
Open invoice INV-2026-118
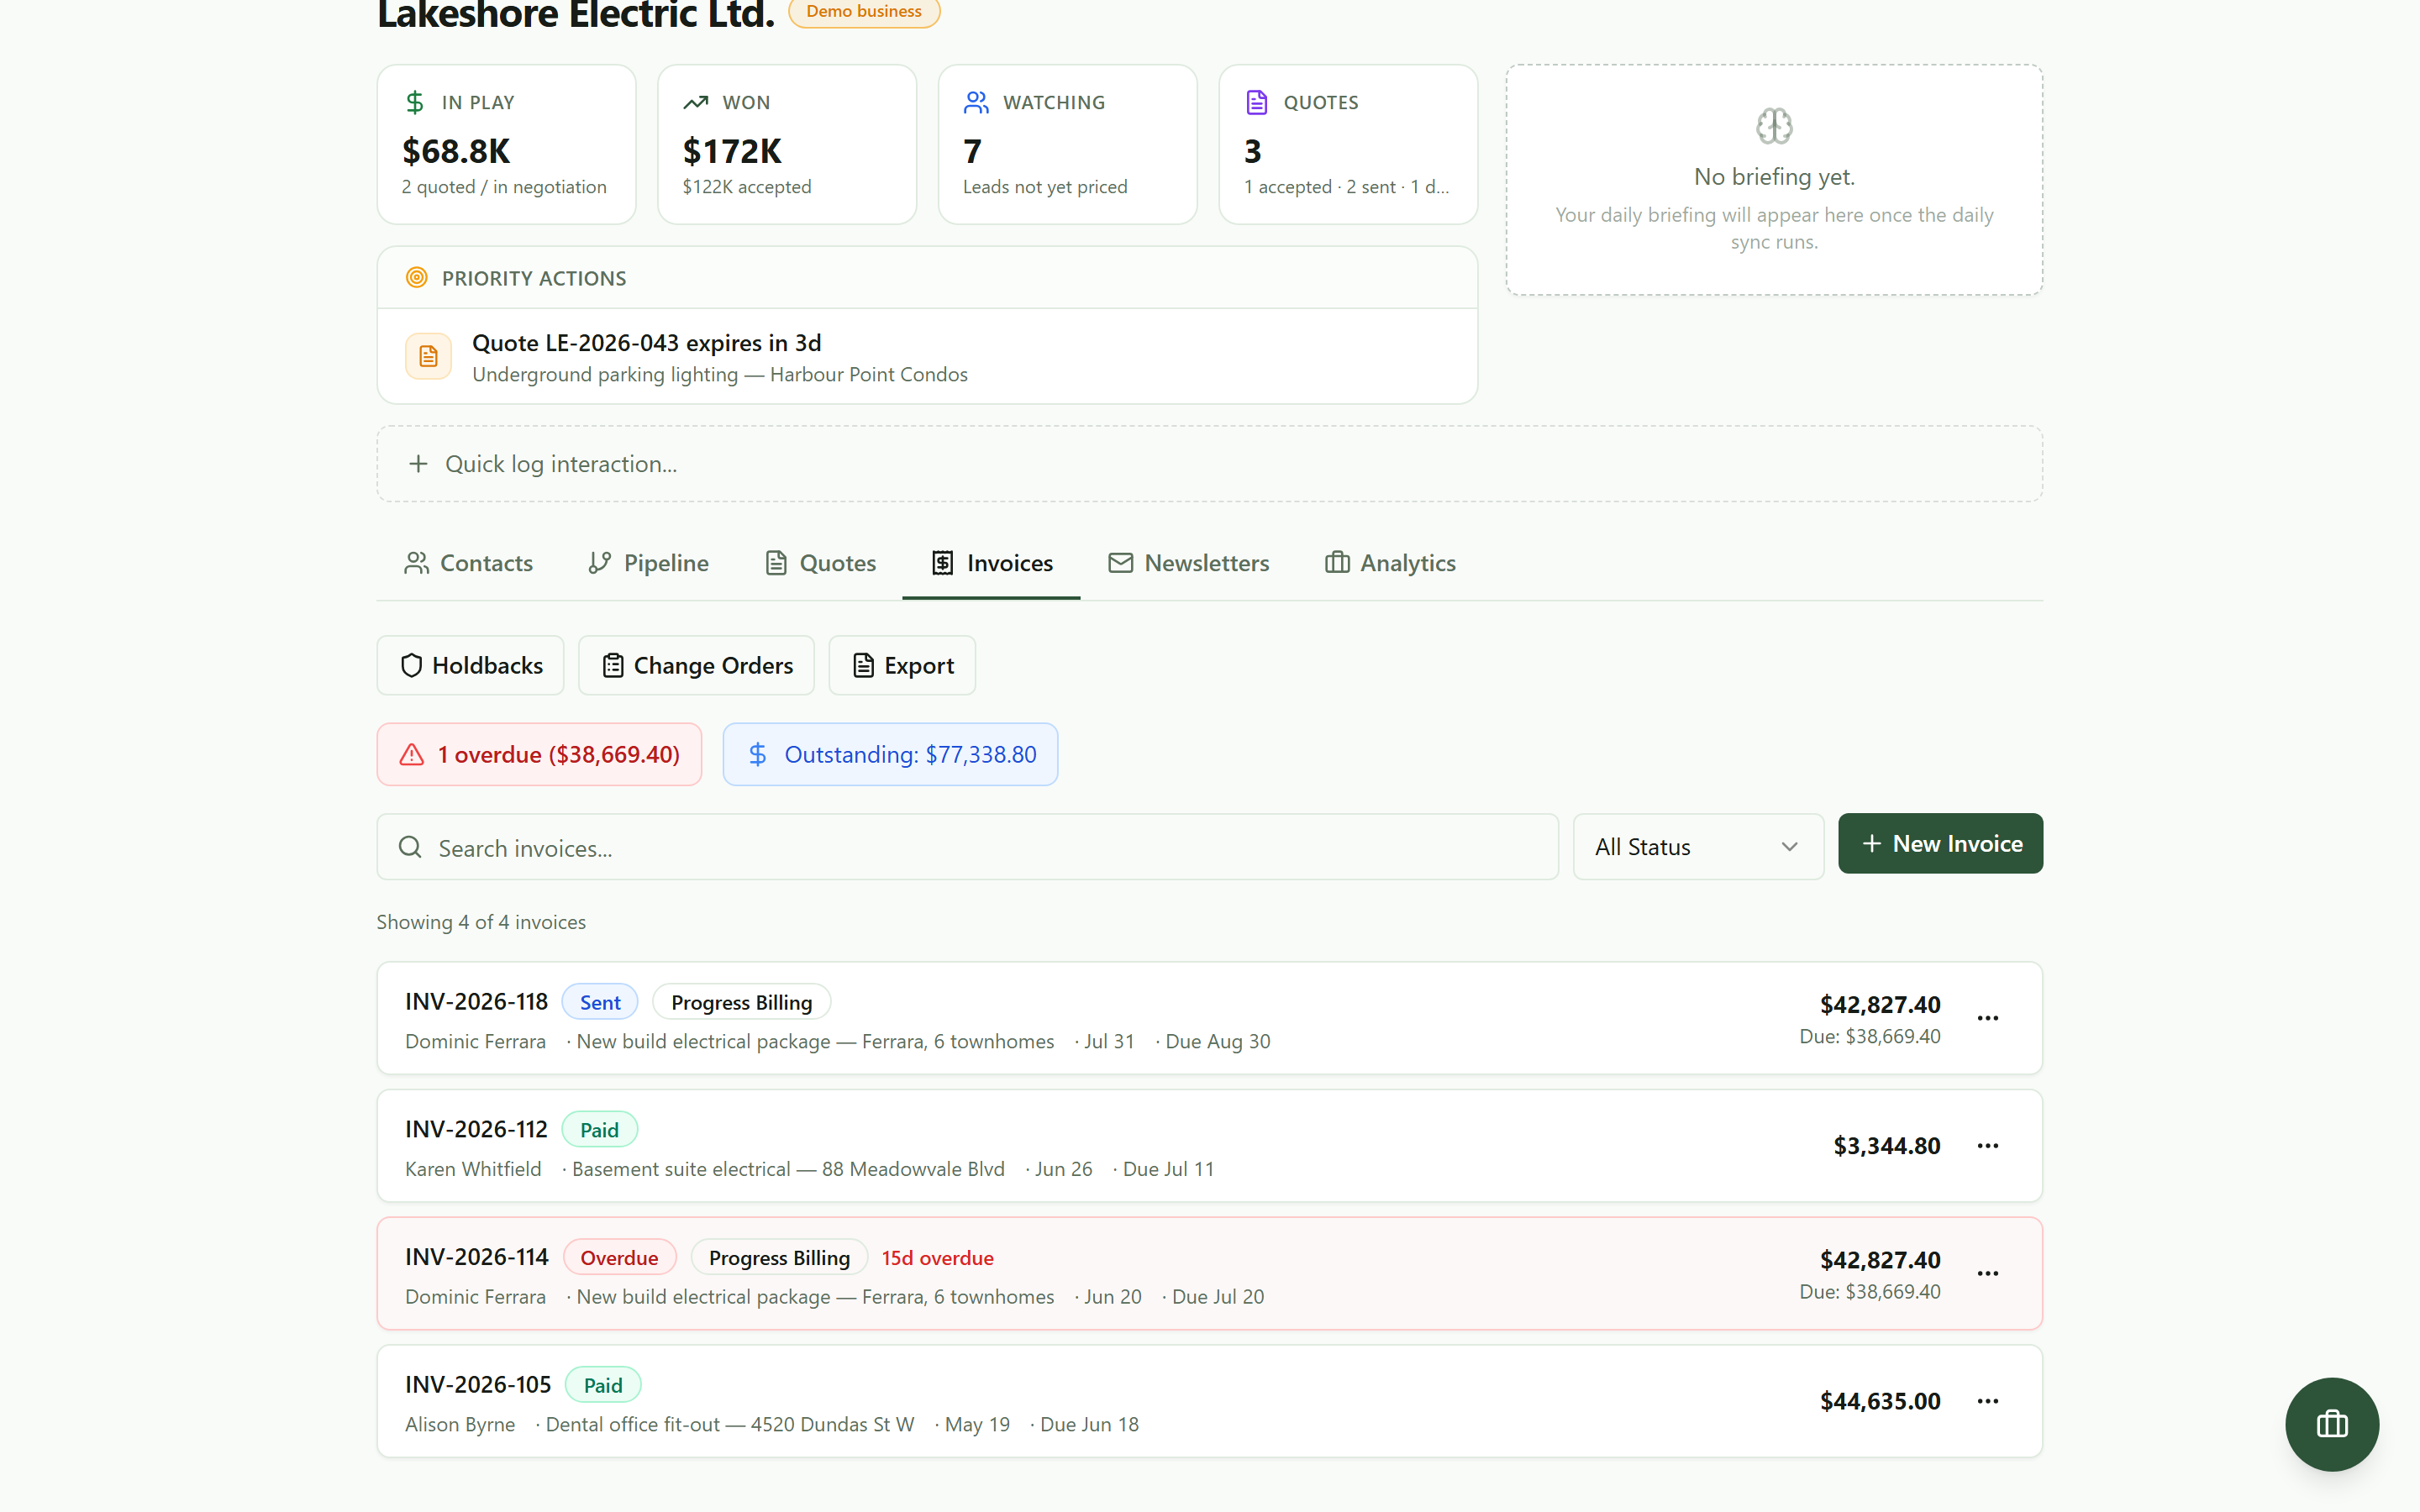(x=1209, y=1018)
